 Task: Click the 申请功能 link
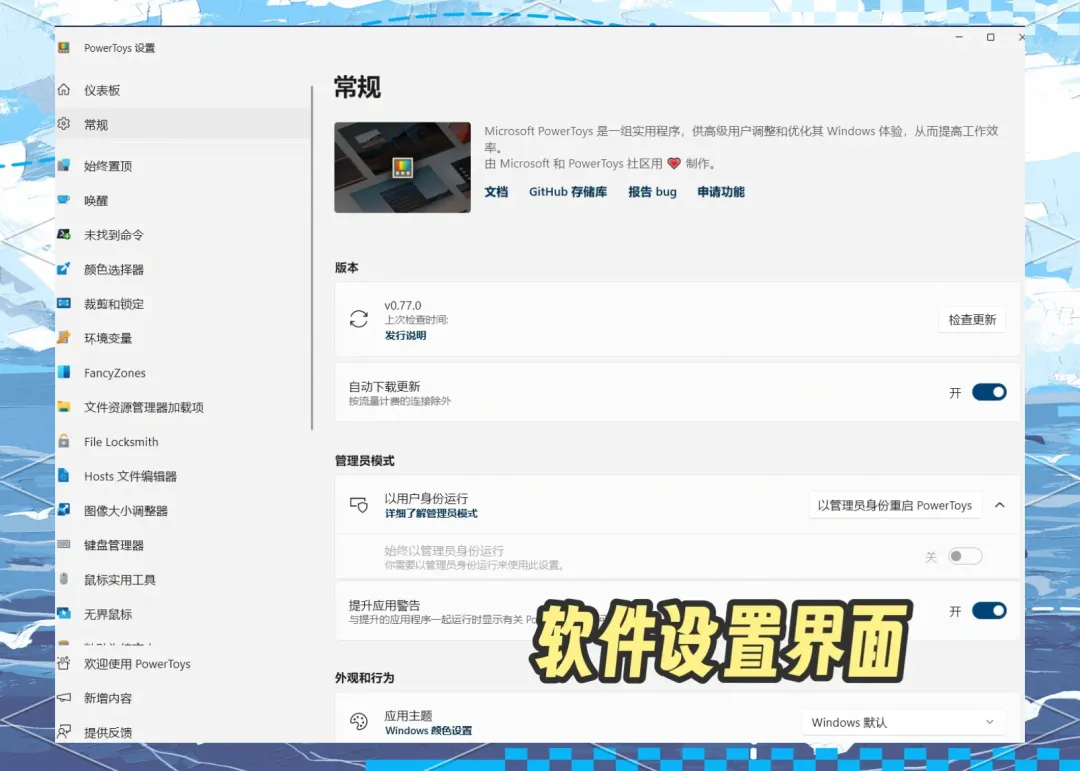[720, 192]
